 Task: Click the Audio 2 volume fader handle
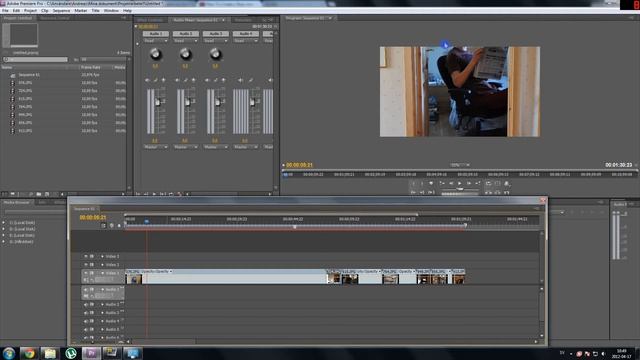(188, 102)
